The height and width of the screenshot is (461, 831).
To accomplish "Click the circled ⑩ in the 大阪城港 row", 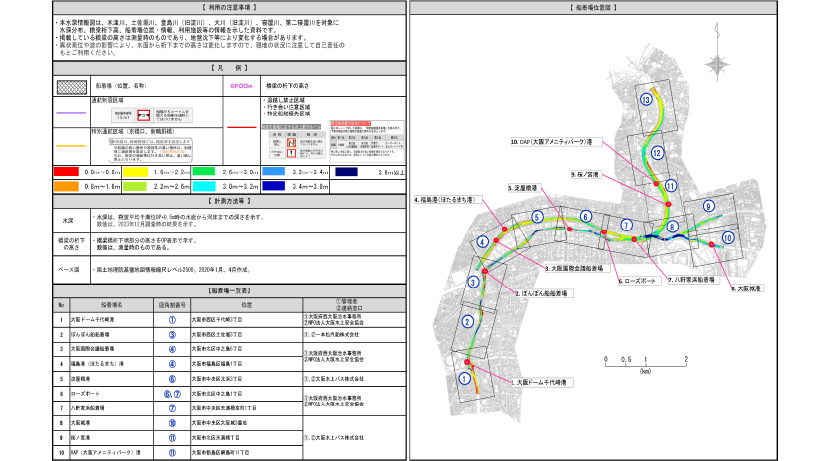I will [x=172, y=423].
